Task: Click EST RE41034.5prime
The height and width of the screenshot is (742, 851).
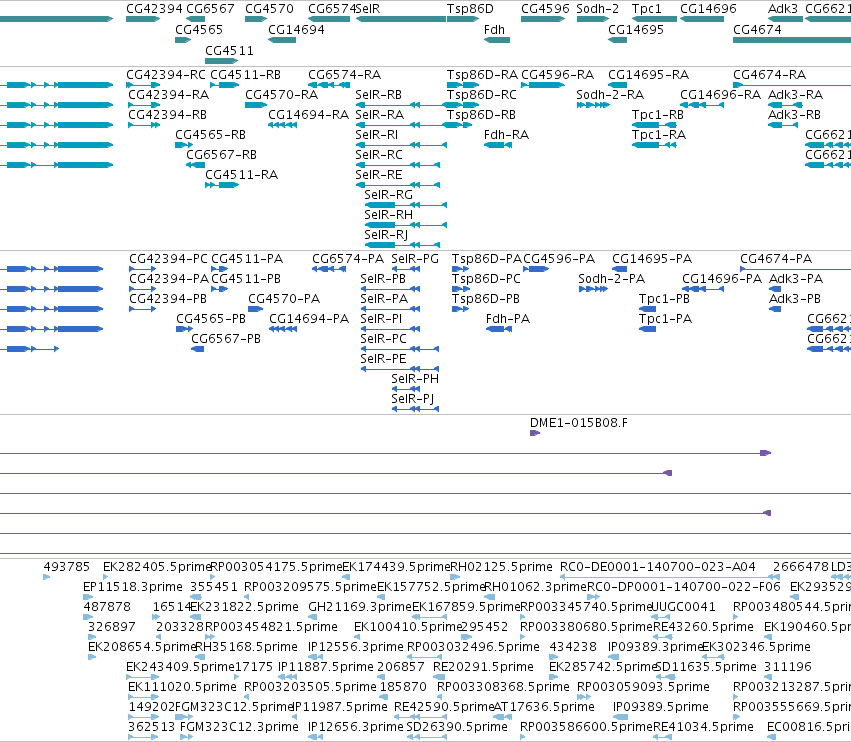Action: coord(703,726)
